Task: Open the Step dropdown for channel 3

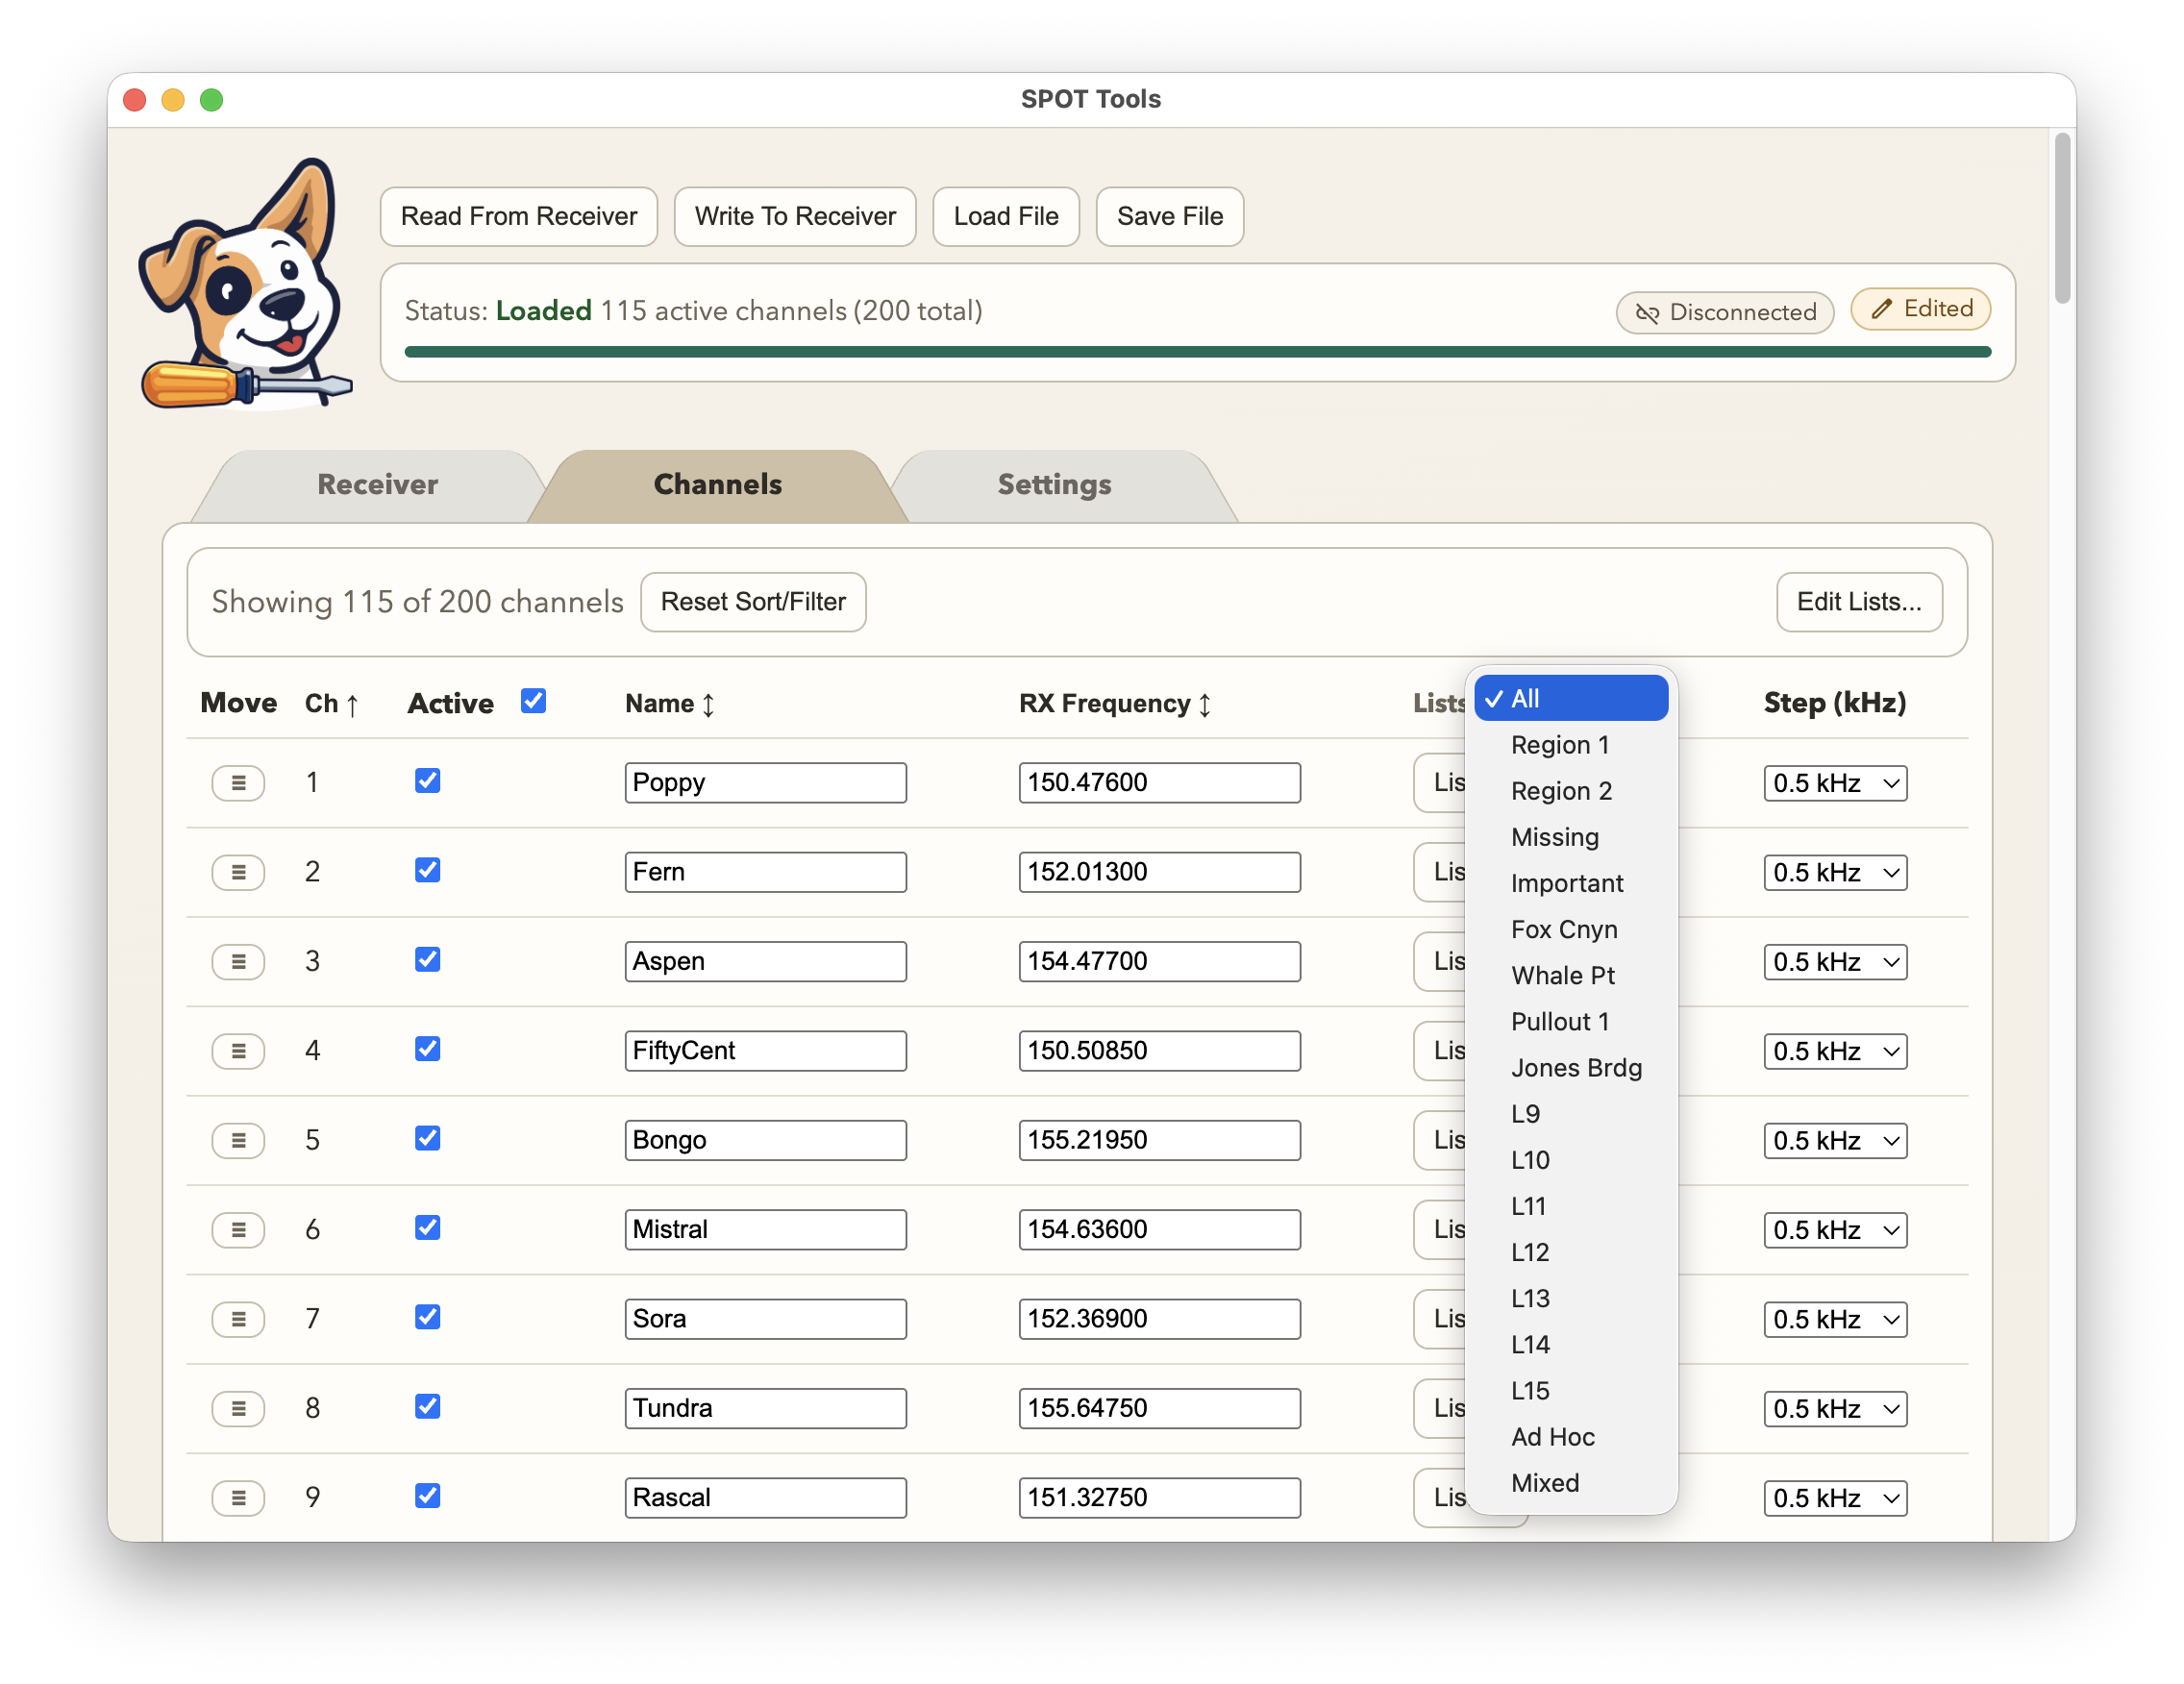Action: tap(1834, 961)
